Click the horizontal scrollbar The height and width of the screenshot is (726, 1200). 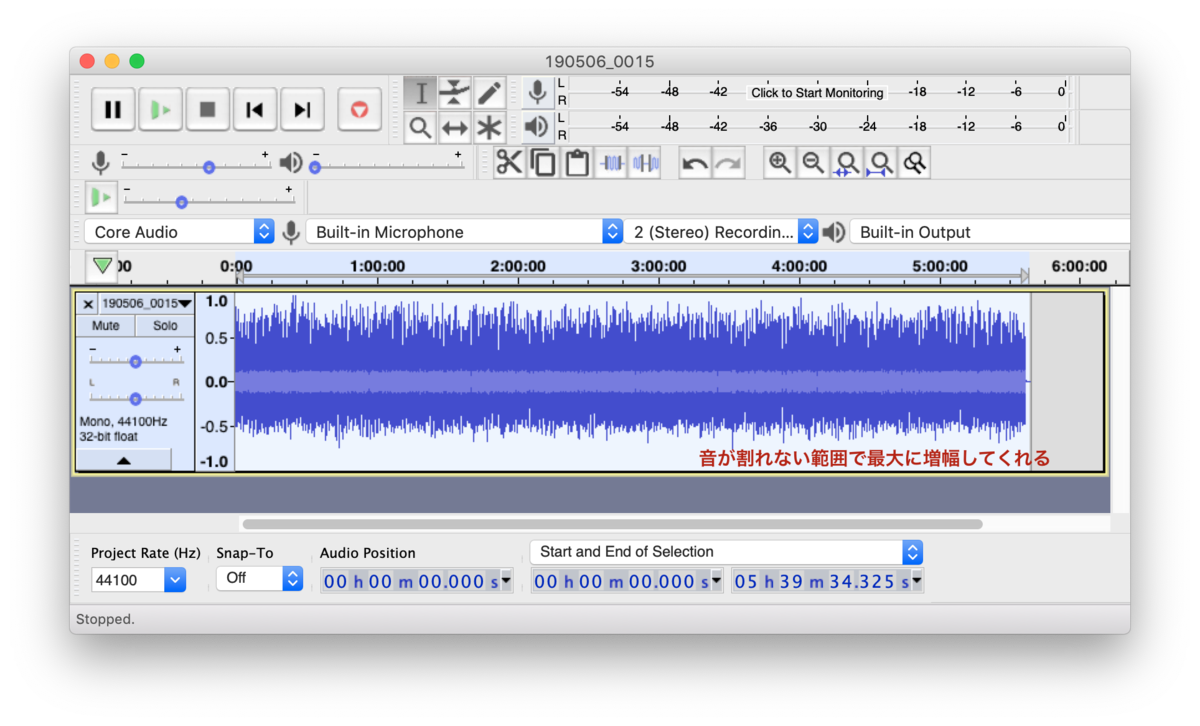[612, 523]
